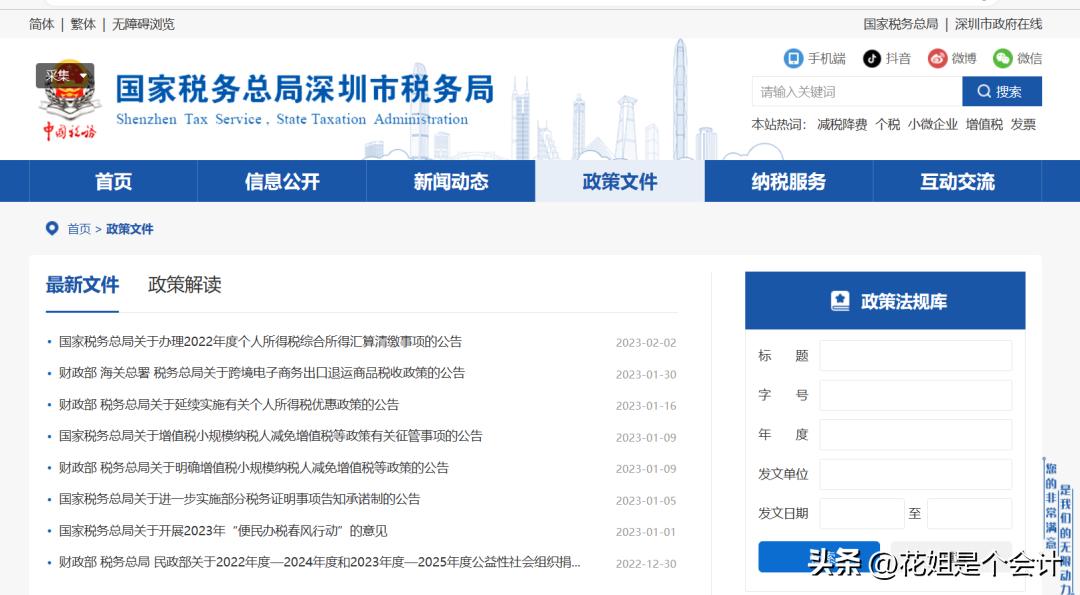Viewport: 1080px width, 595px height.
Task: Open the 互动交流 menu
Action: pos(957,181)
